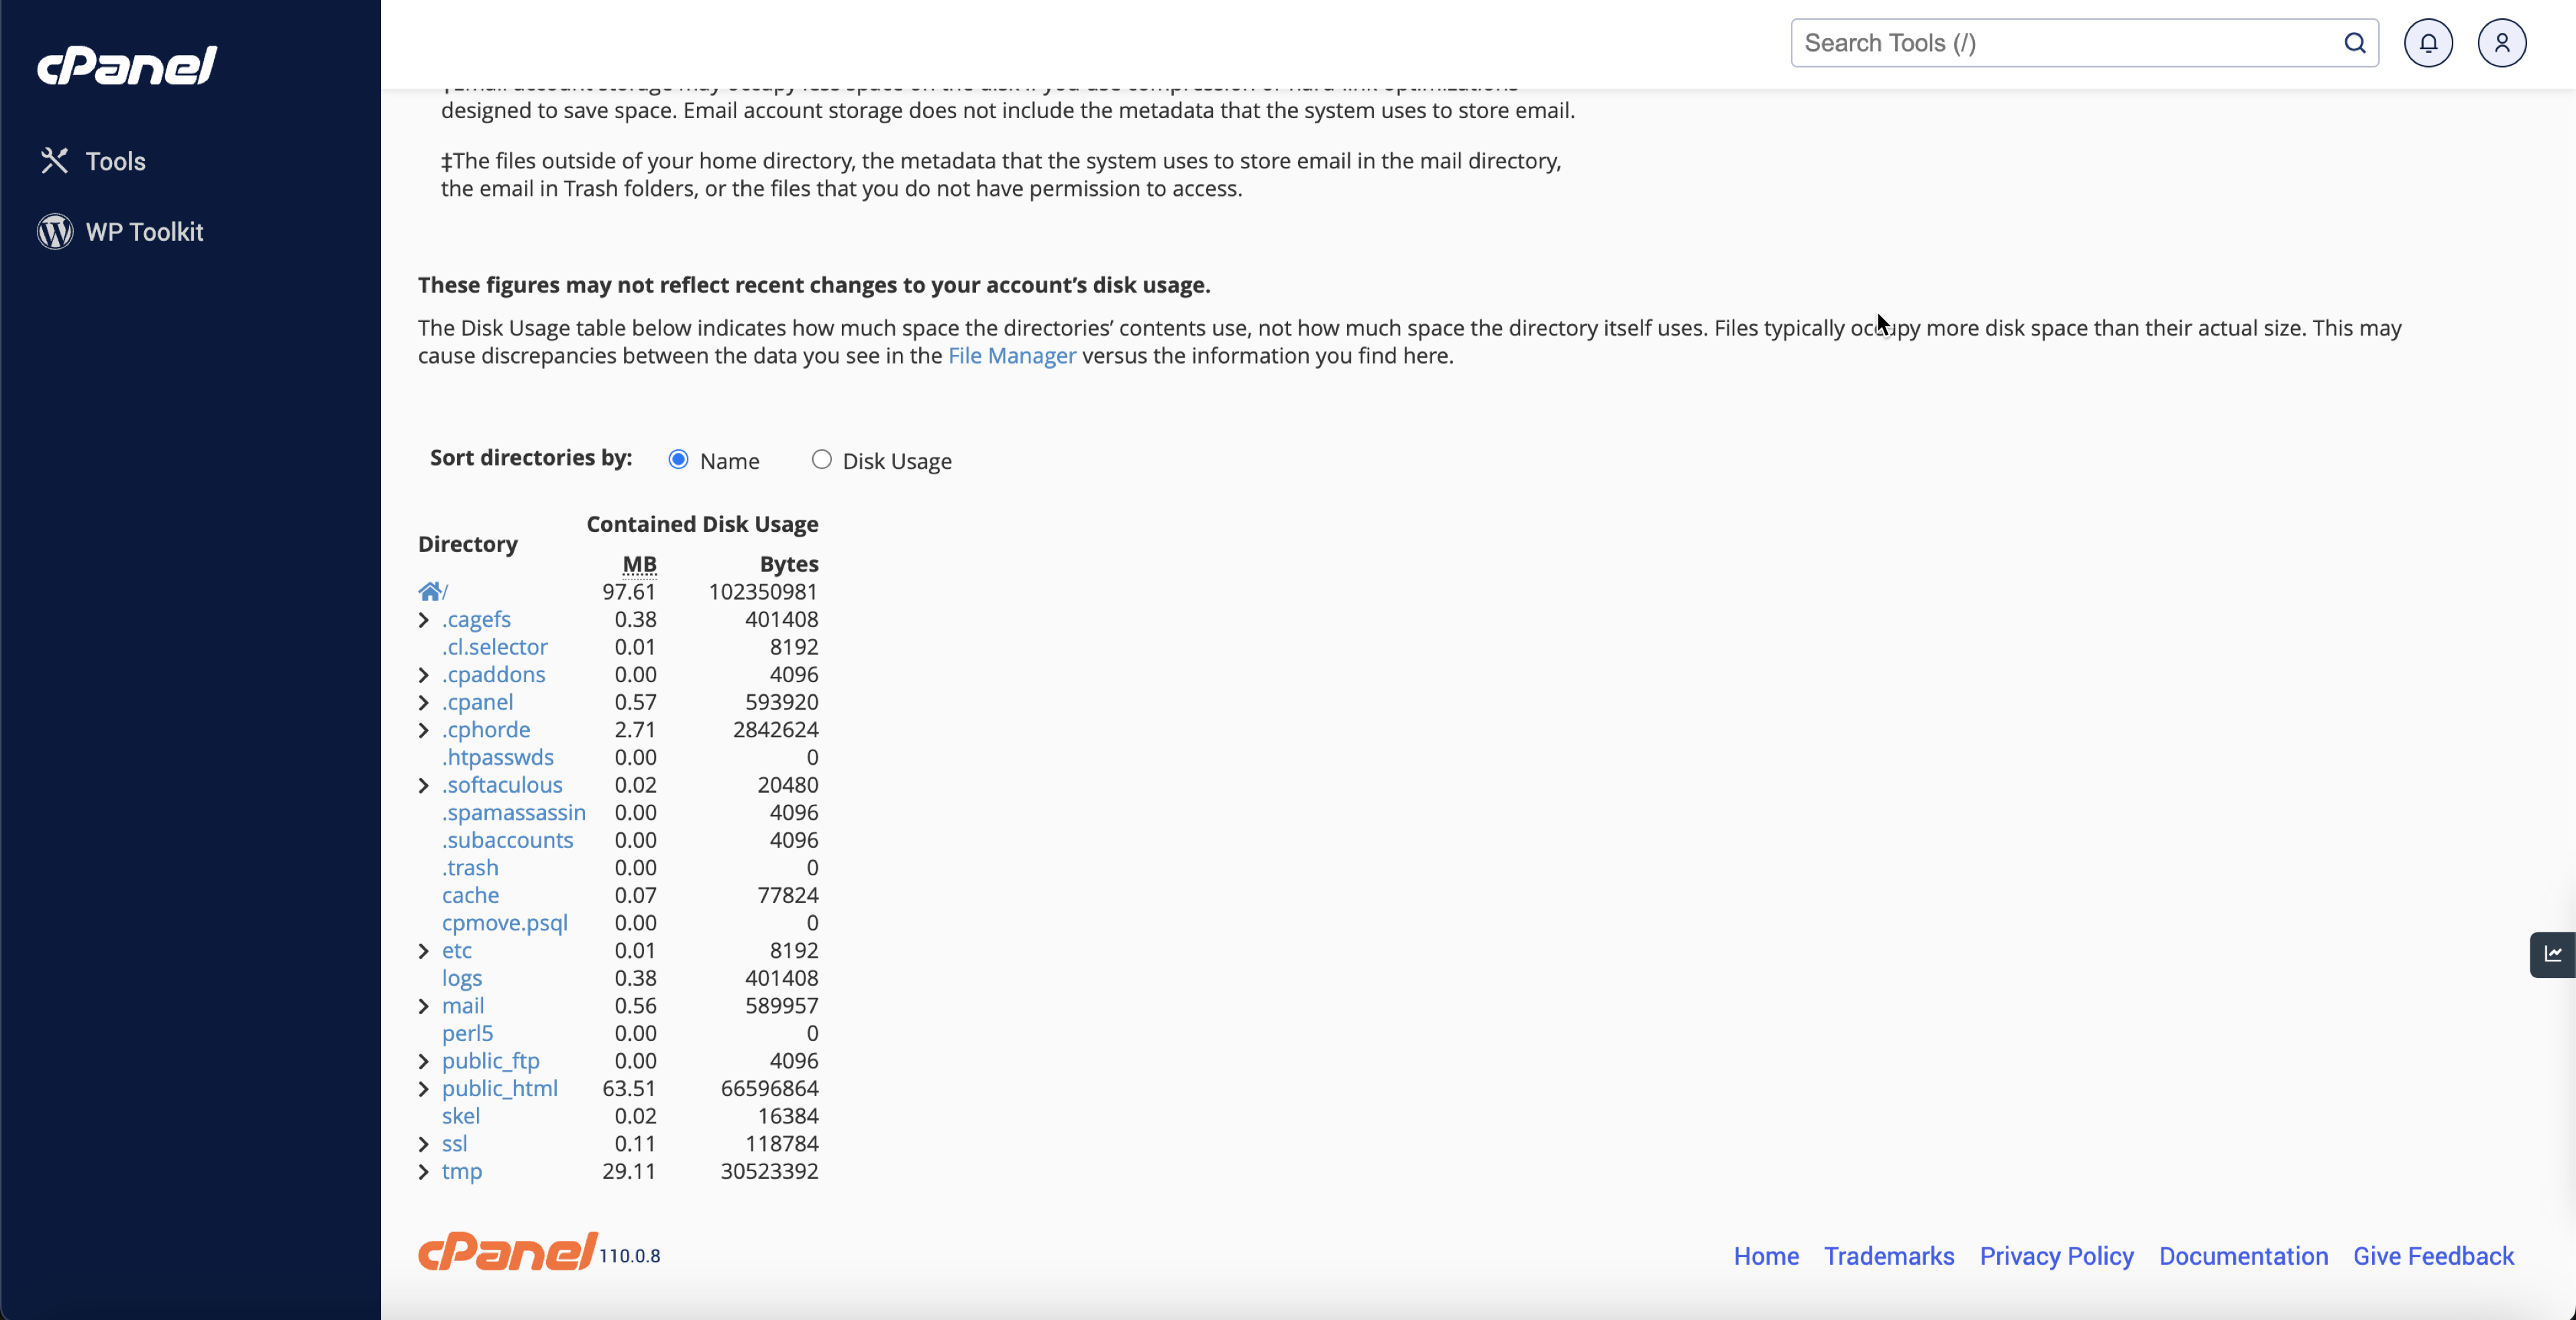
Task: Click the statistics chart side tab
Action: tap(2553, 954)
